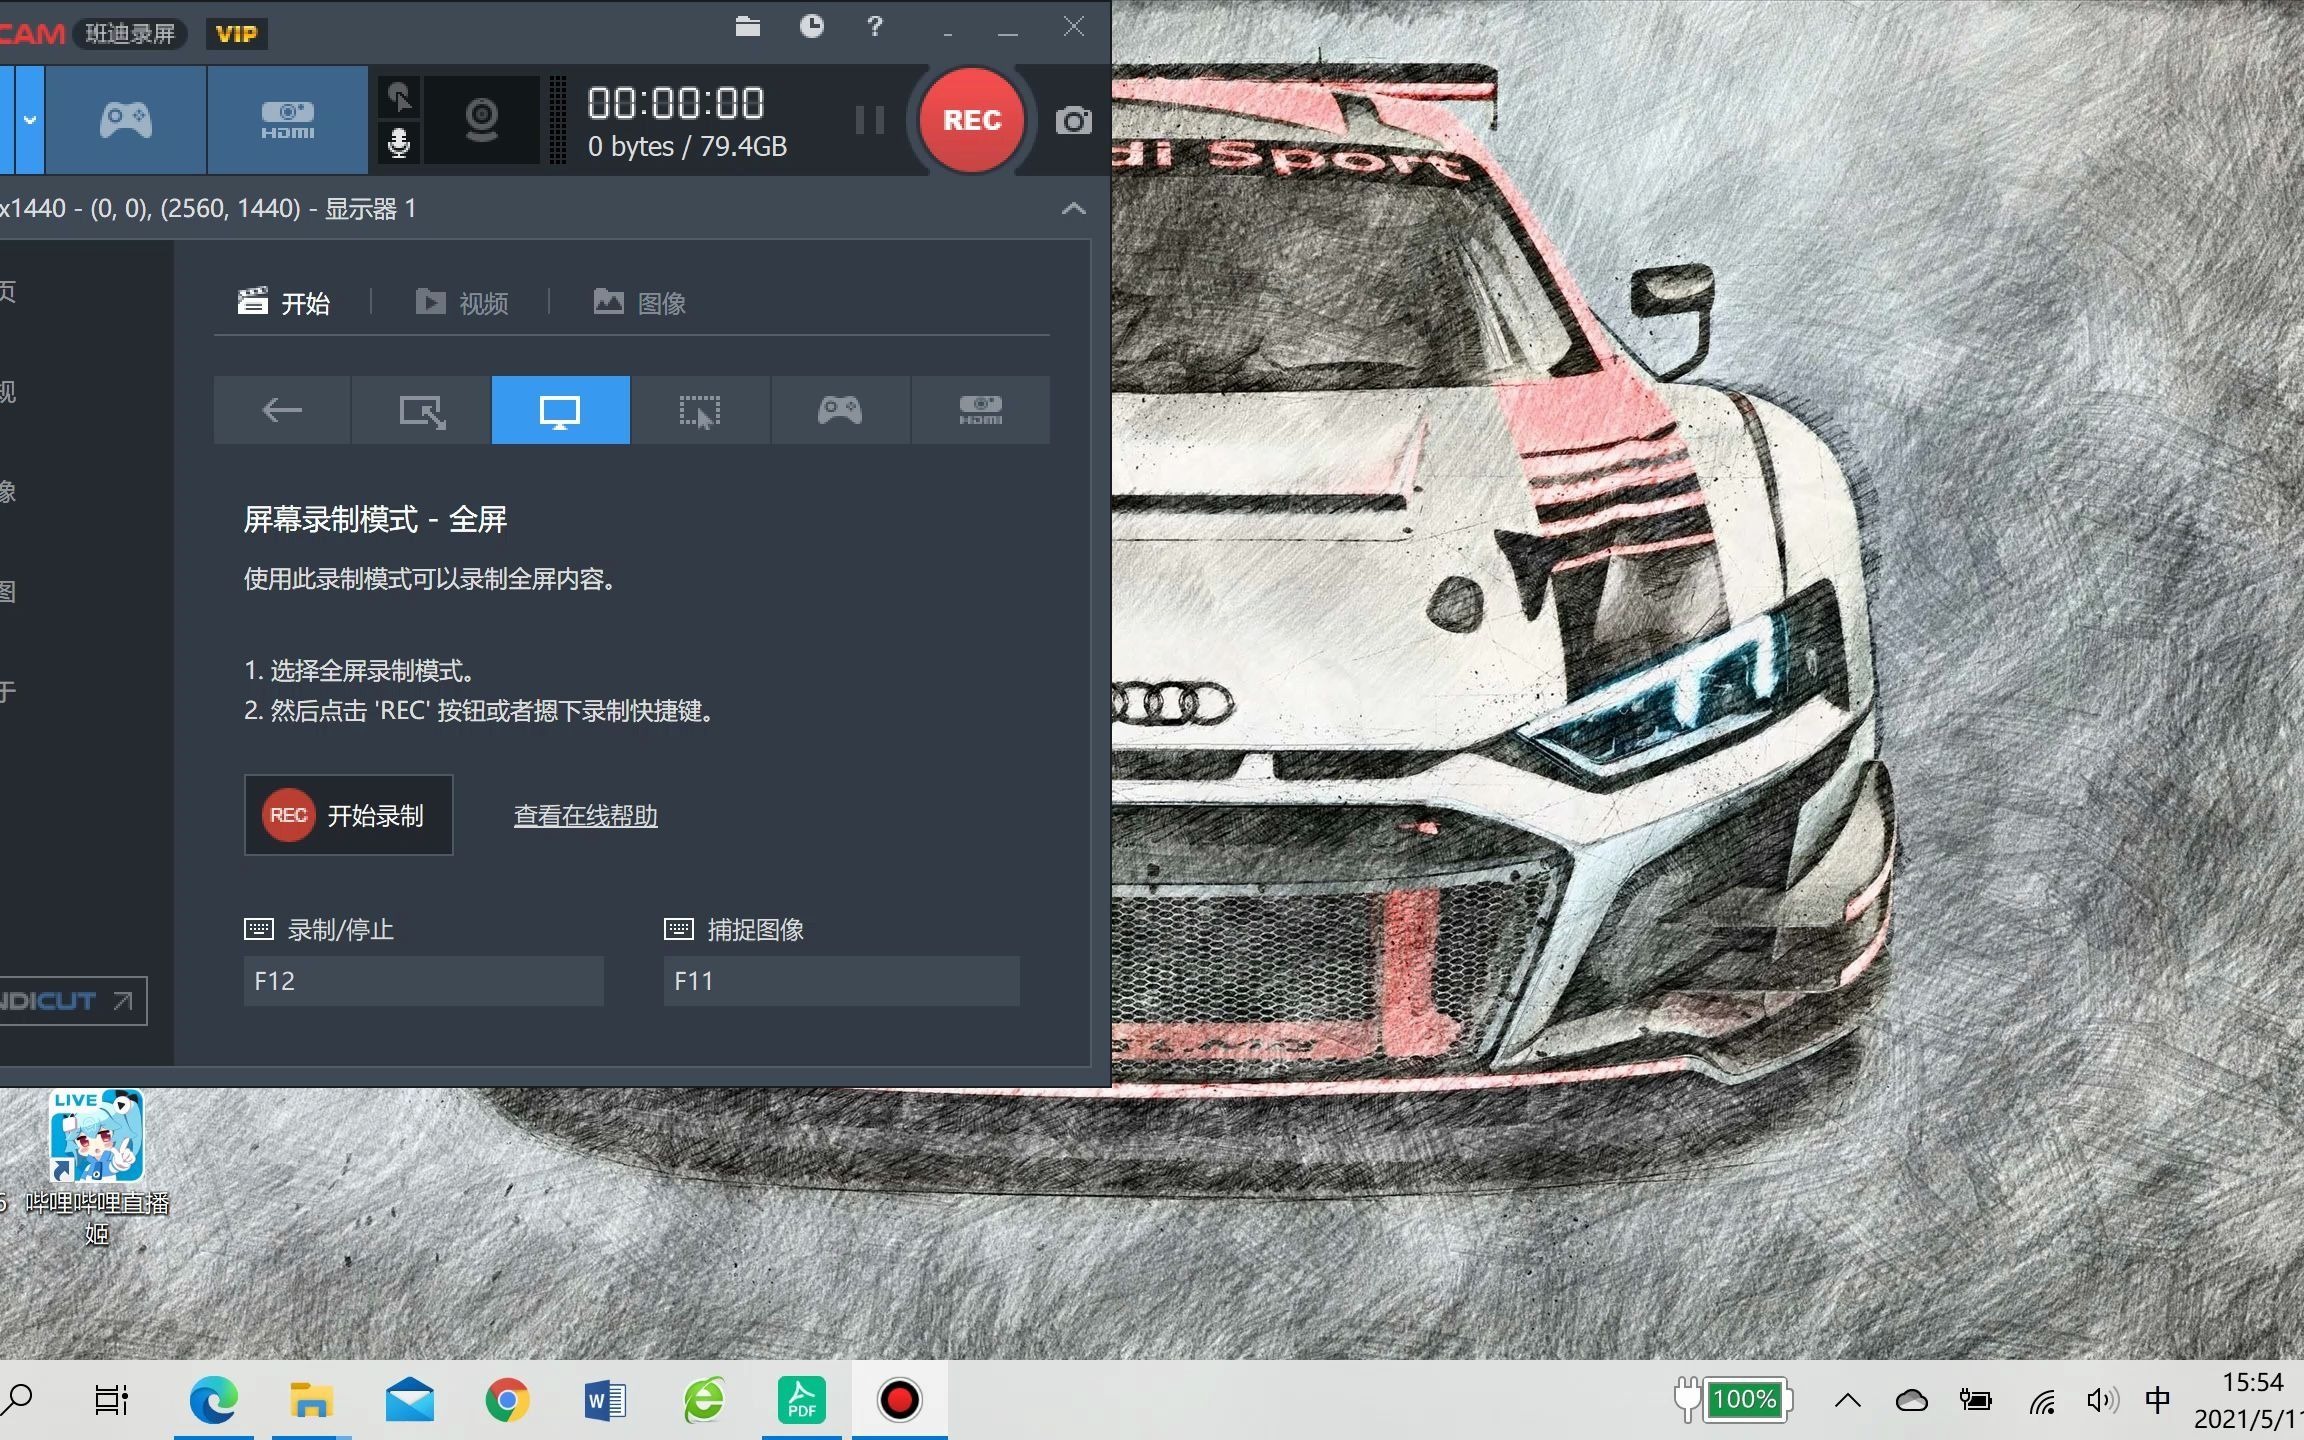
Task: Switch to 开始 tab
Action: coord(284,302)
